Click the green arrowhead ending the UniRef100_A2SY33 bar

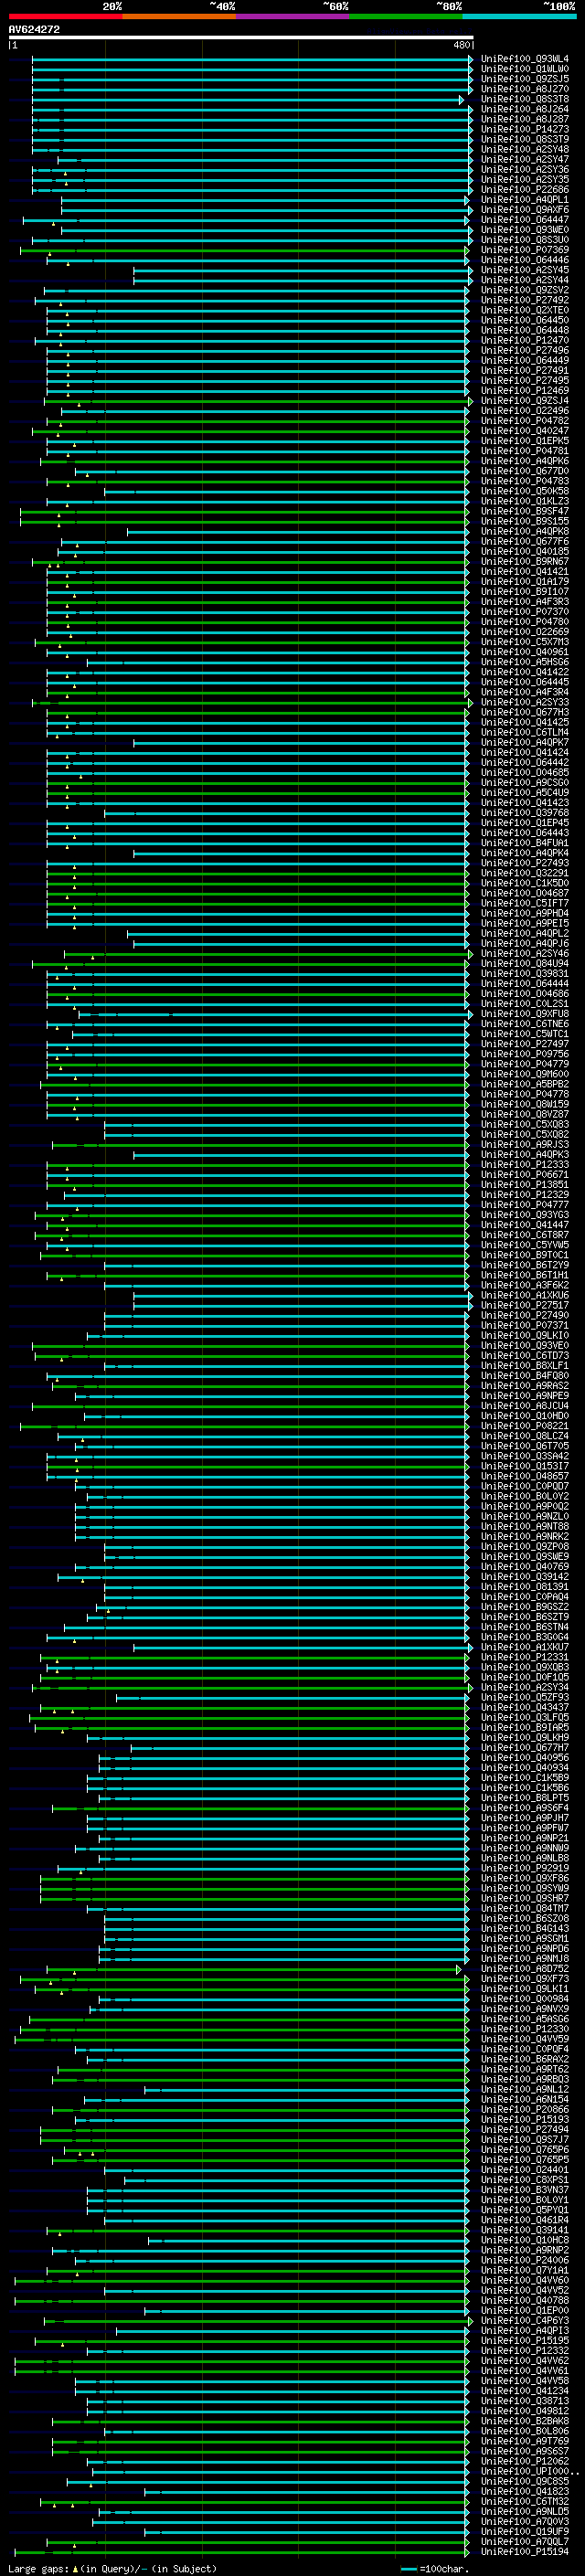click(x=470, y=704)
